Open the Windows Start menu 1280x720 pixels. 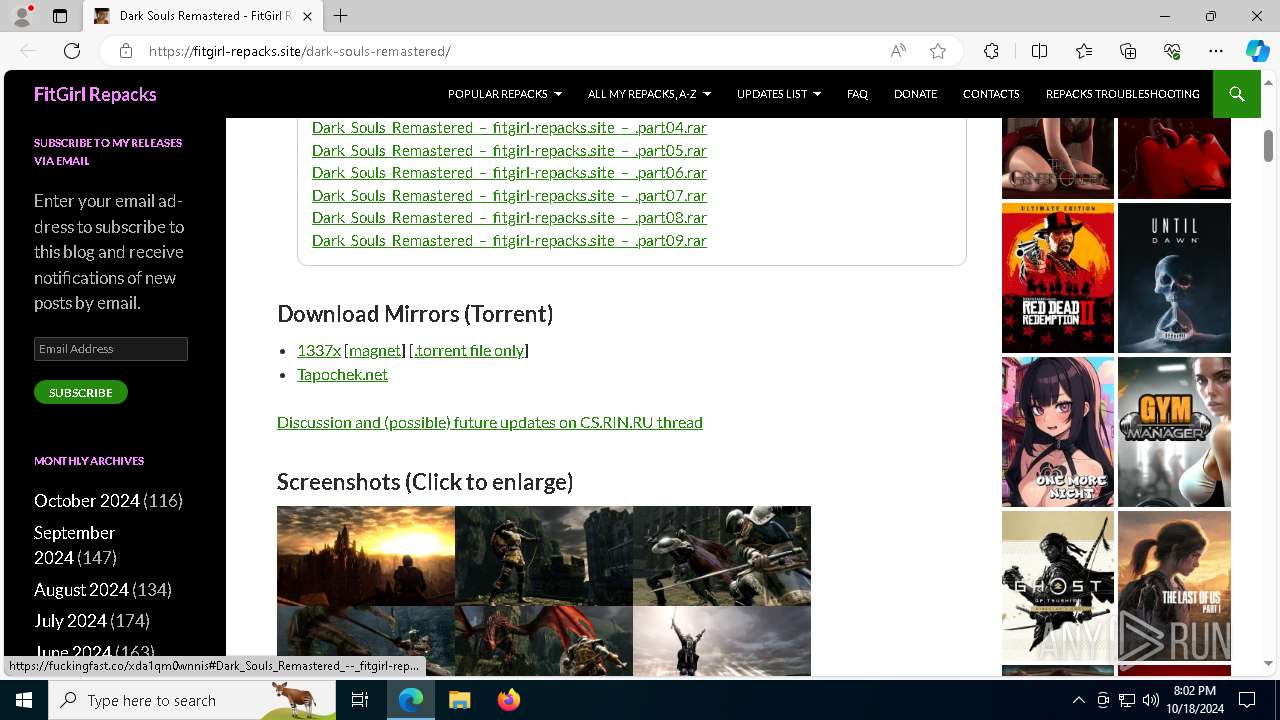(24, 700)
